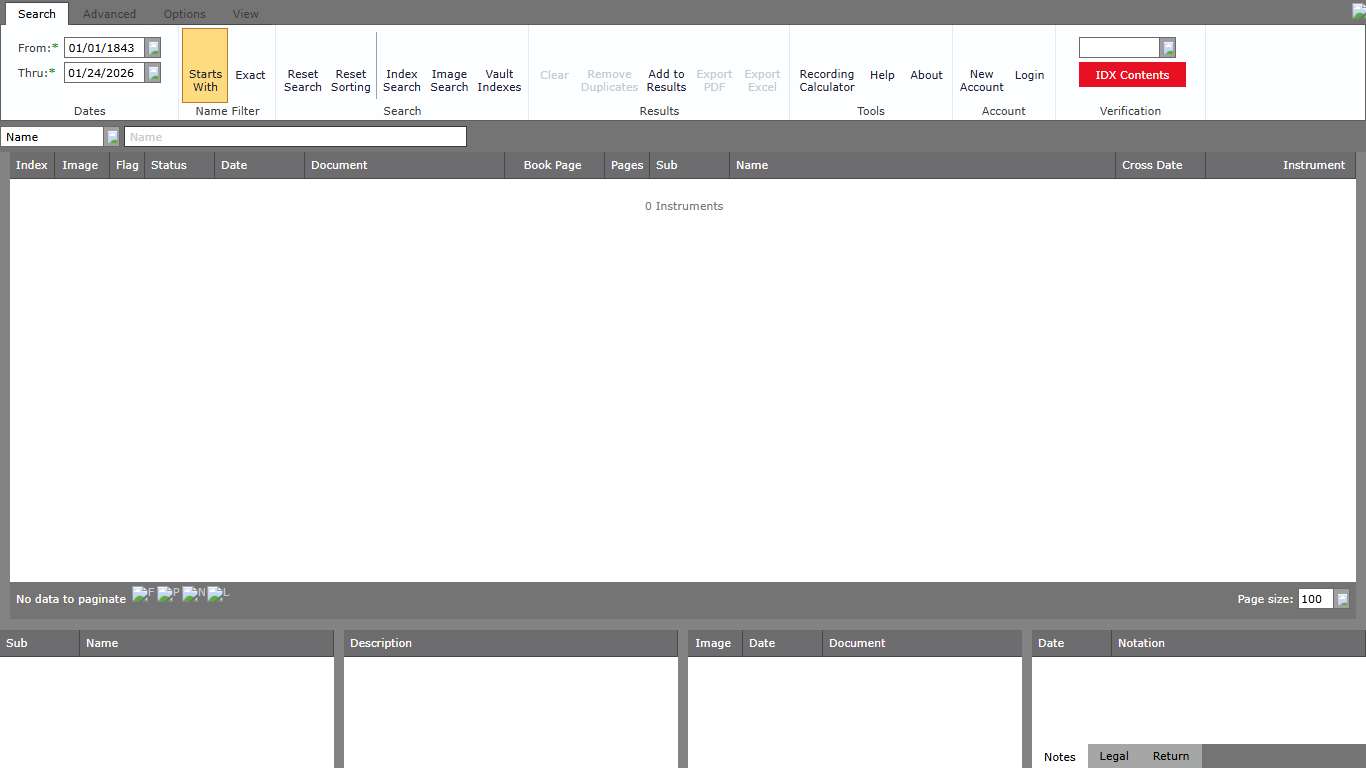Viewport: 1366px width, 768px height.
Task: Open the From date calendar picker
Action: tap(153, 48)
